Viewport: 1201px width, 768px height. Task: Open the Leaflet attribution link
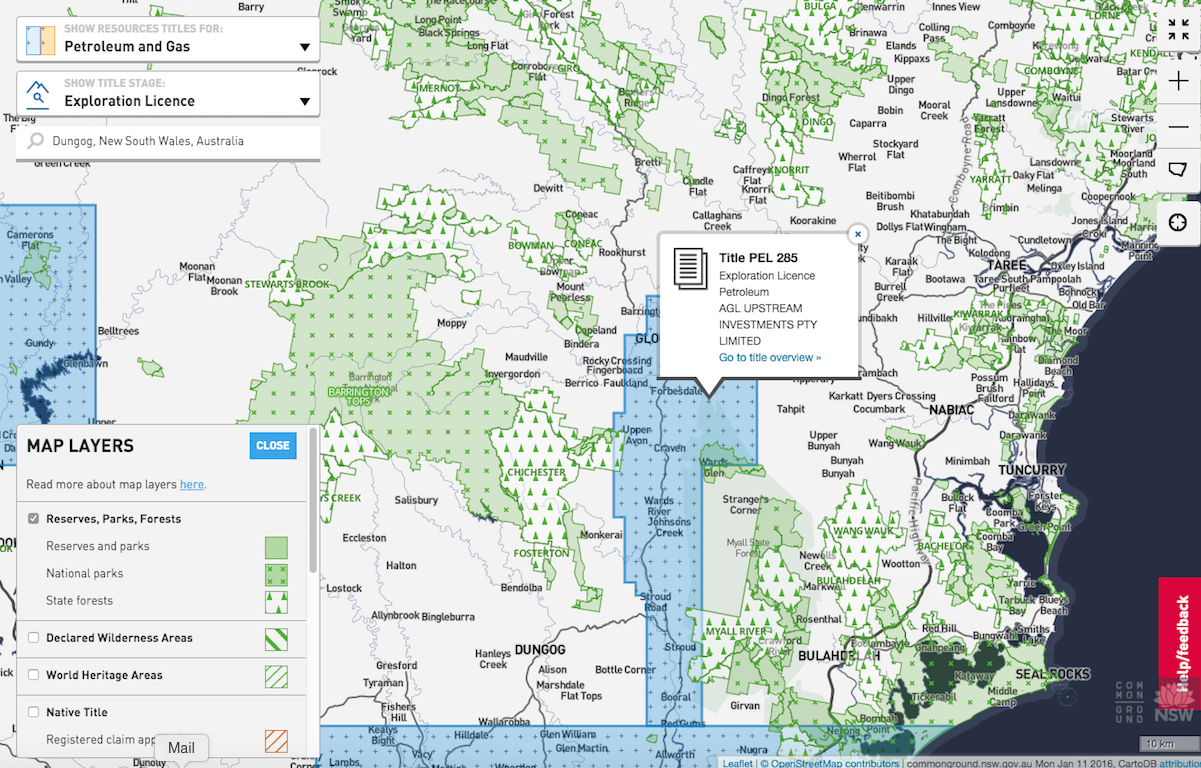[738, 763]
